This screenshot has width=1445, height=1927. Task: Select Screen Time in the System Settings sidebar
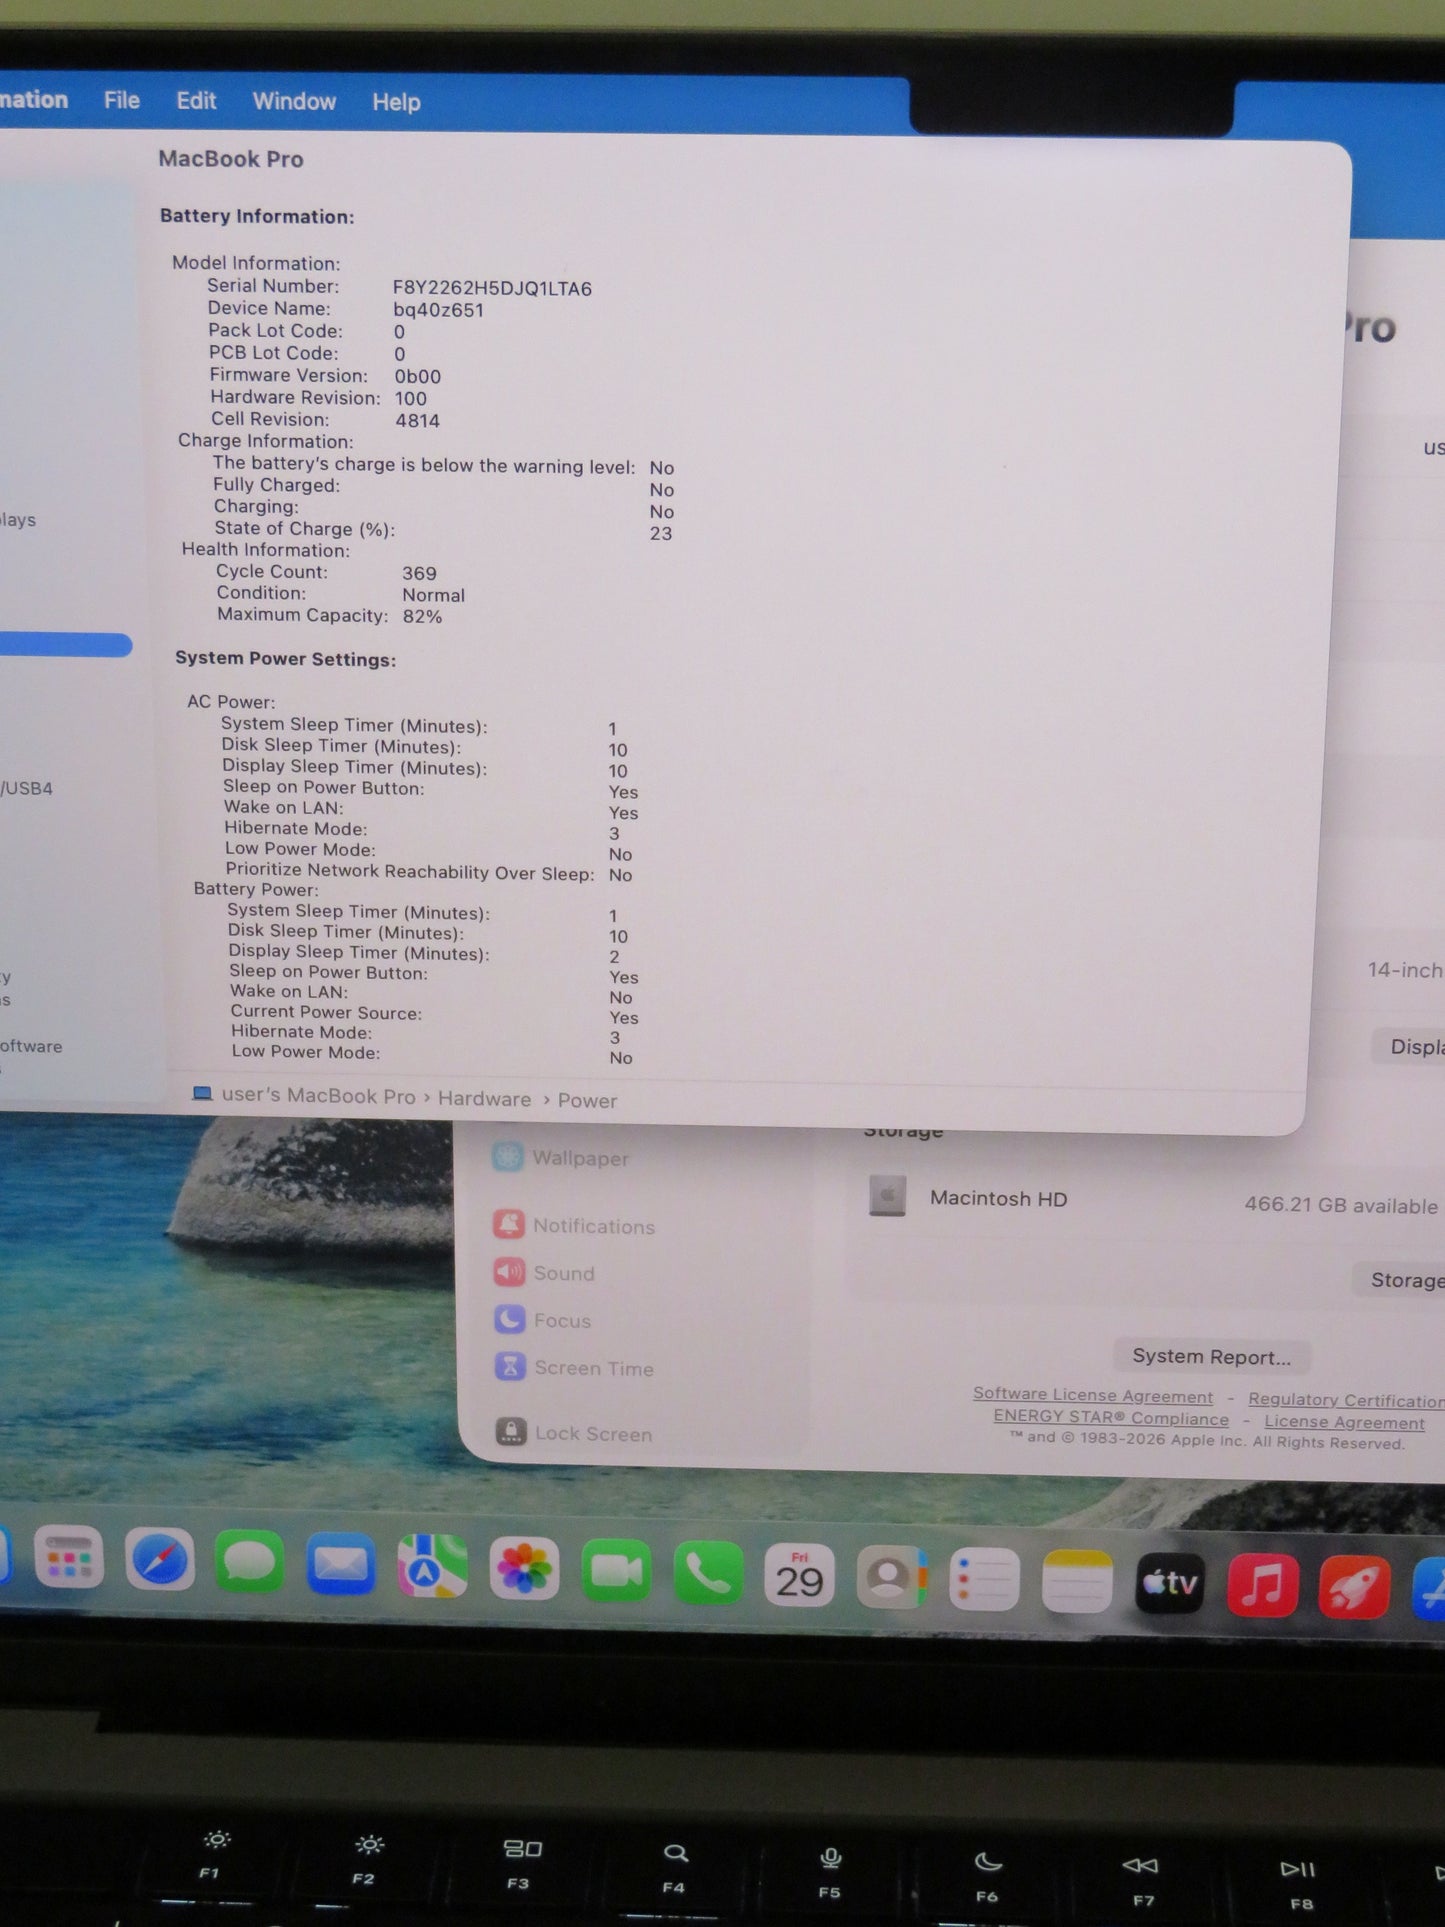[x=575, y=1367]
